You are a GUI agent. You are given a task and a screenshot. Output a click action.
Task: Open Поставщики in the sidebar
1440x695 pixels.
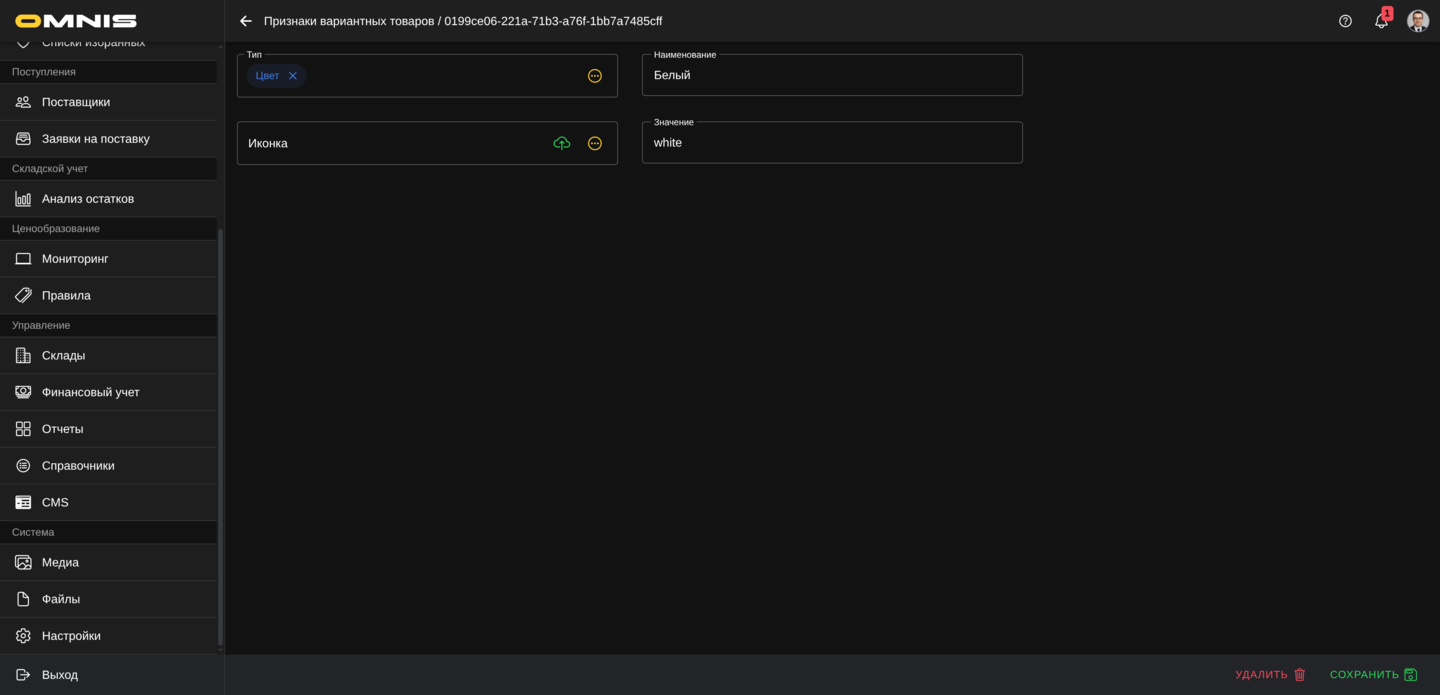(x=76, y=102)
